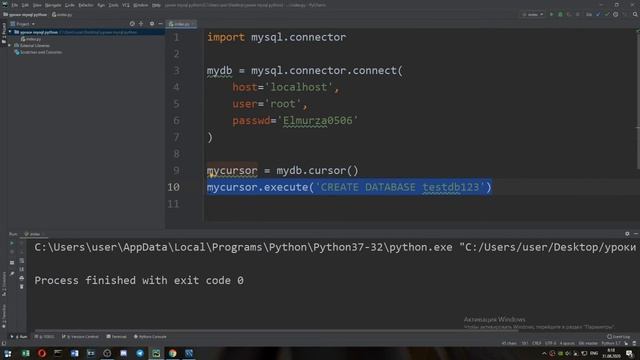Click print icon in Run panel
The height and width of the screenshot is (360, 640).
tap(22, 278)
